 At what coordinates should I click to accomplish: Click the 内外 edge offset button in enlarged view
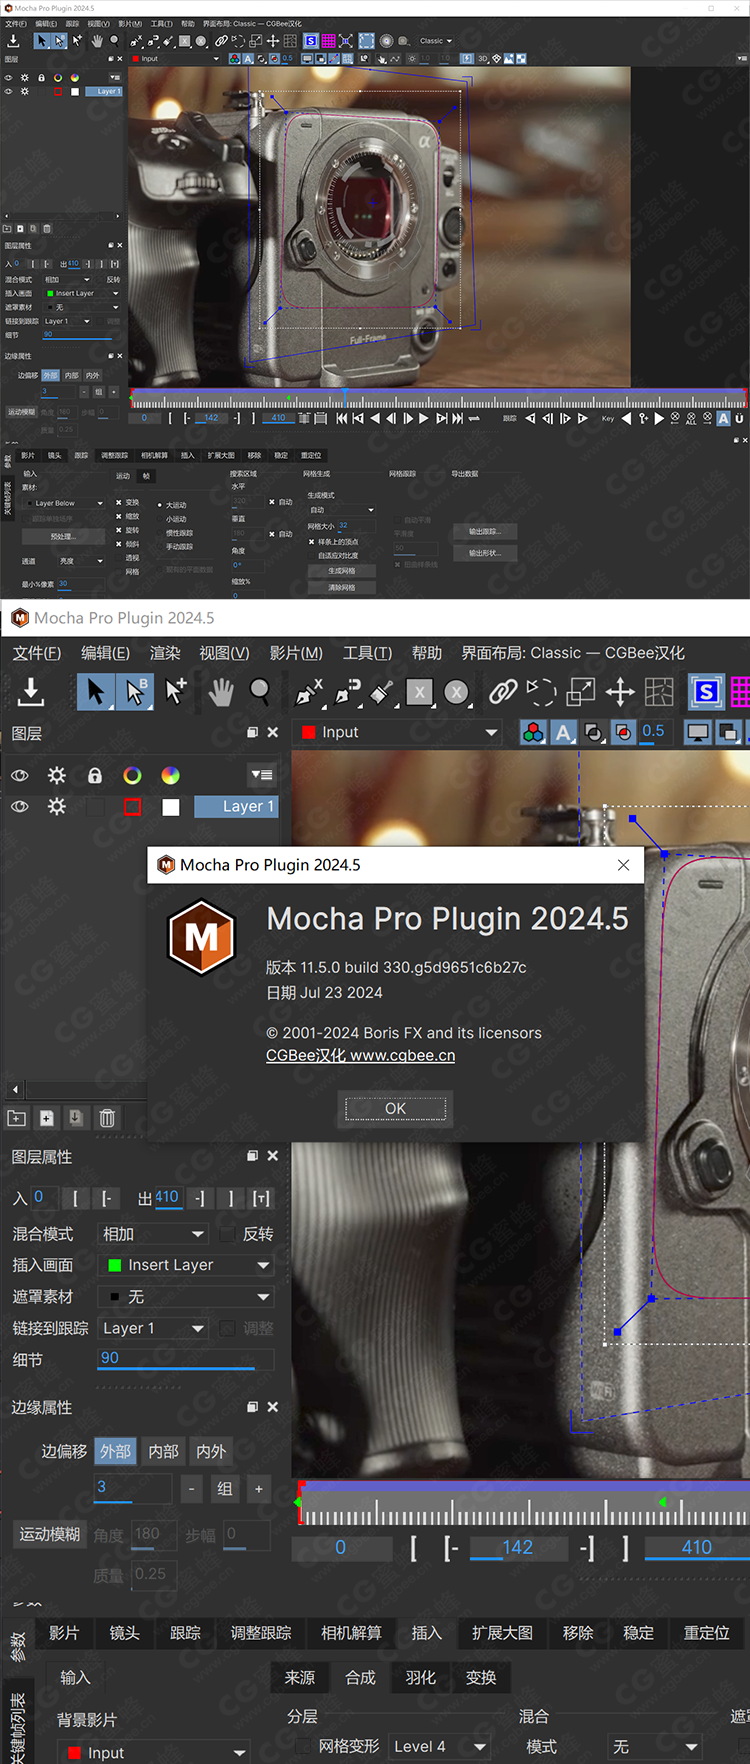coord(211,1451)
